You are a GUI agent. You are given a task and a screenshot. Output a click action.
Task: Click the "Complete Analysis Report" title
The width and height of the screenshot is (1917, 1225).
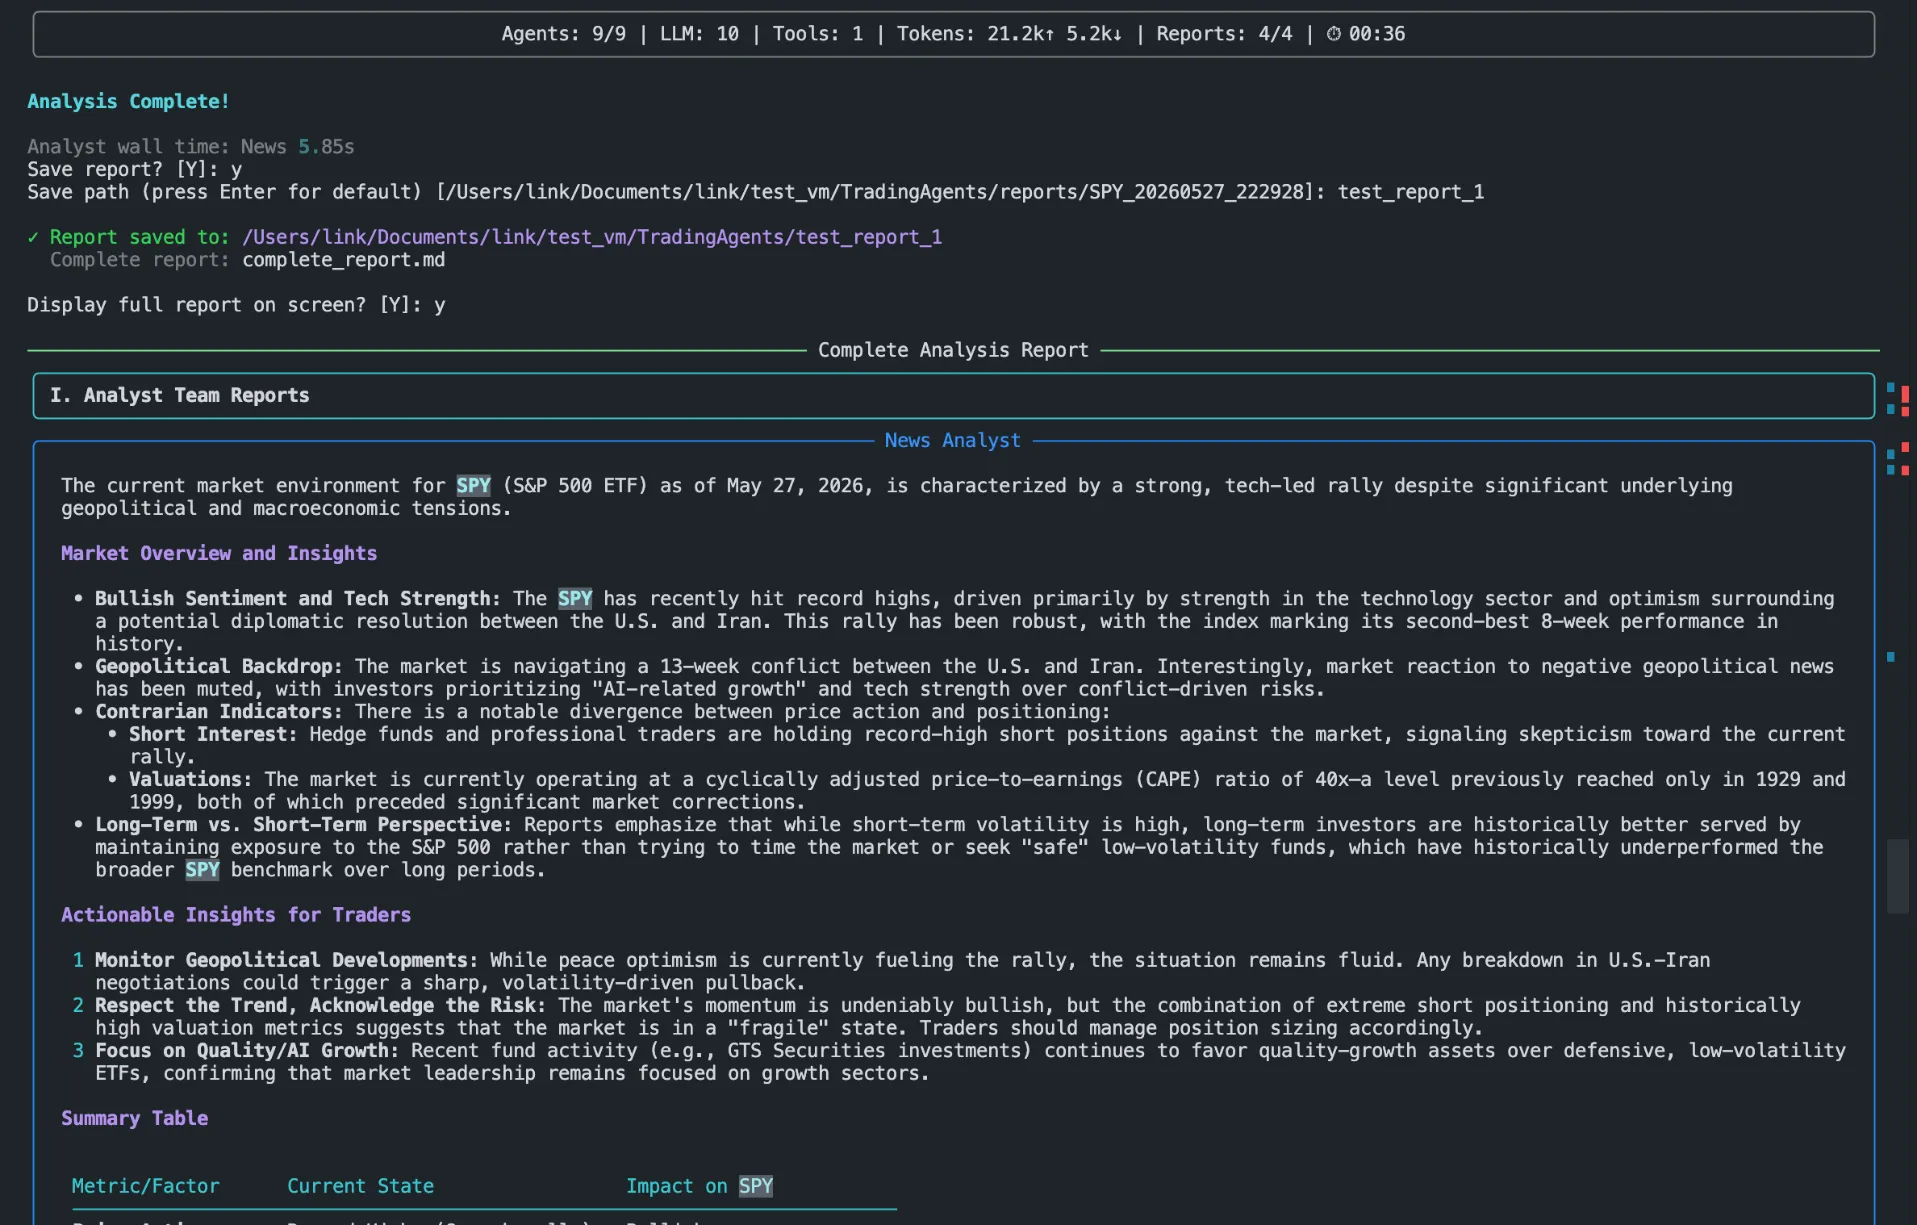[953, 350]
